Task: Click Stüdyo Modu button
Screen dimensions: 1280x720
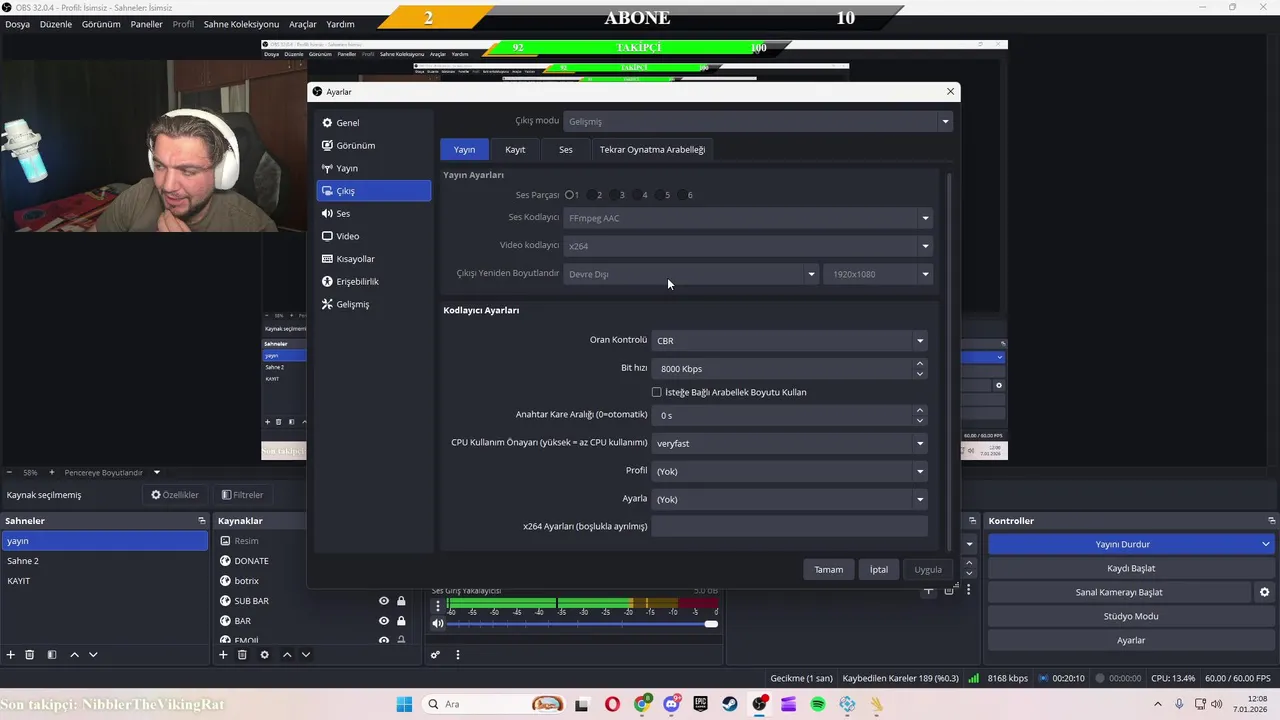Action: [1131, 616]
